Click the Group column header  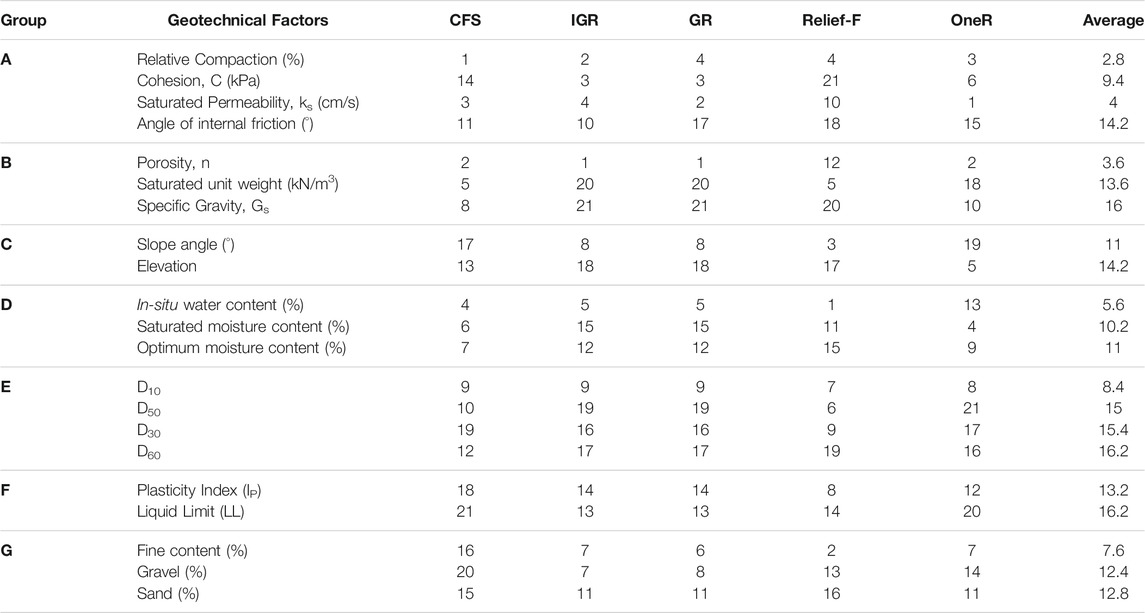[23, 20]
